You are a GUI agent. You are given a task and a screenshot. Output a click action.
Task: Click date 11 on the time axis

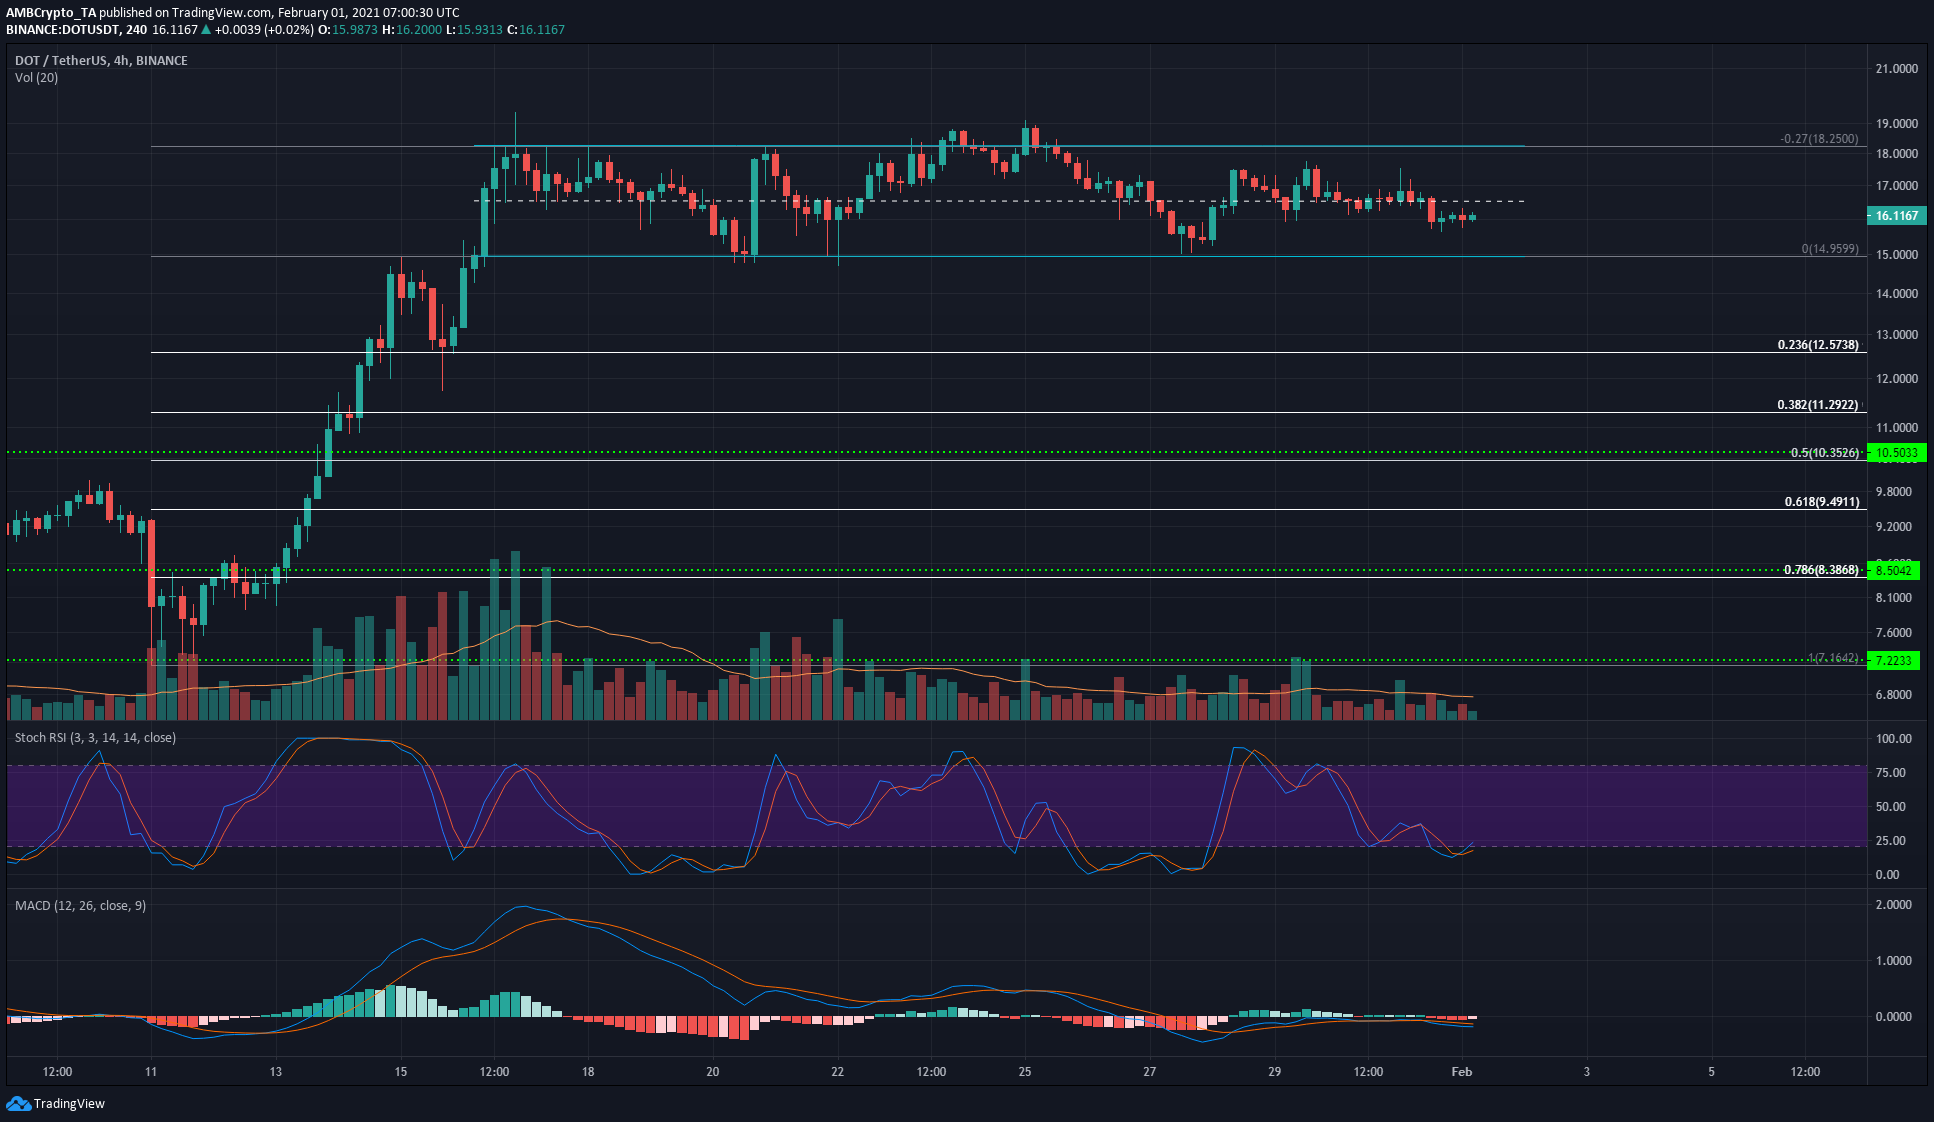pyautogui.click(x=151, y=1072)
